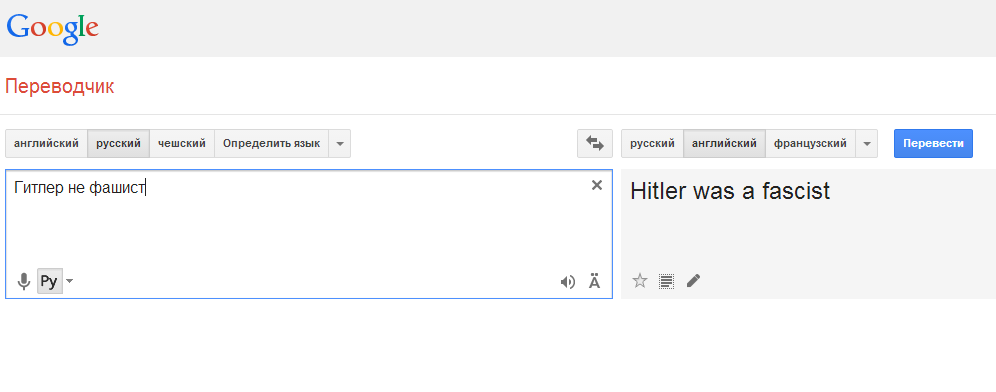Open the Переводчик title link
The image size is (996, 392).
(x=60, y=86)
